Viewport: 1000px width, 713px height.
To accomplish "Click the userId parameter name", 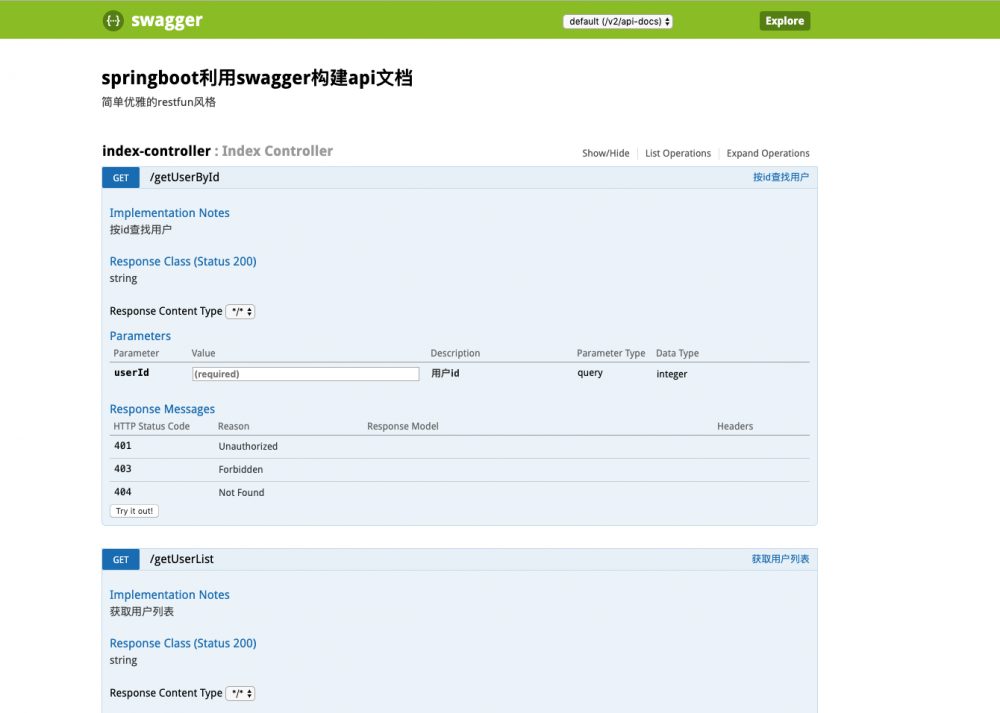I will [131, 372].
